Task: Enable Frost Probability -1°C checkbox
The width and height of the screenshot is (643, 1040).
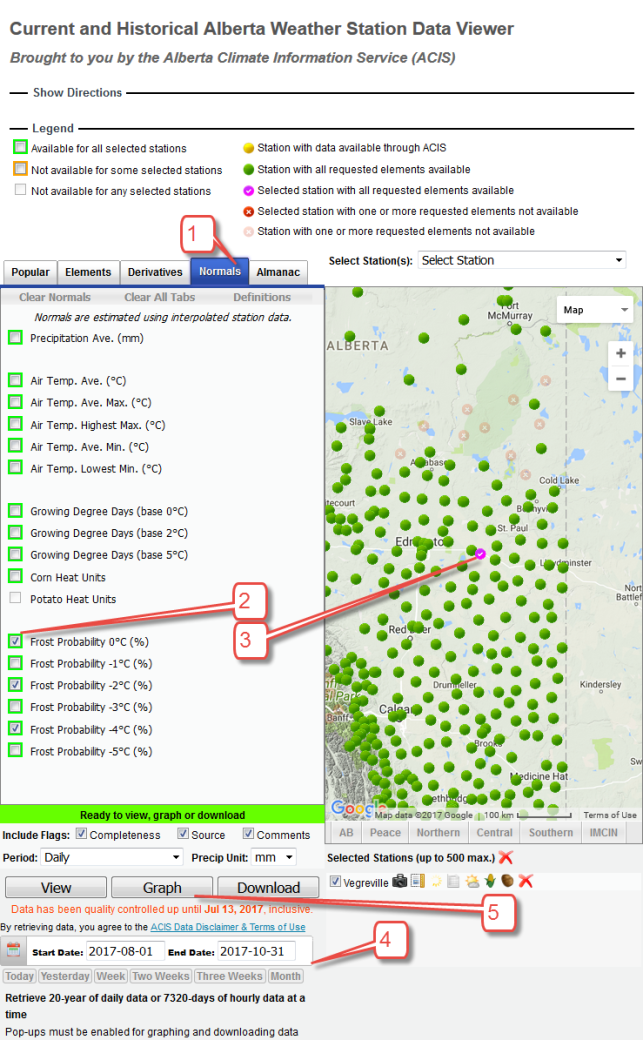Action: point(15,663)
